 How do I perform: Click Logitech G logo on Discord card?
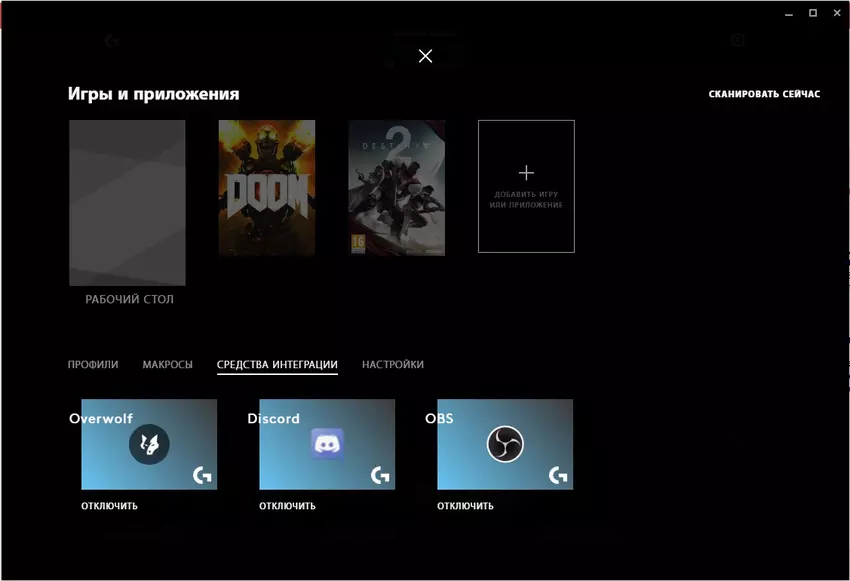pyautogui.click(x=379, y=476)
